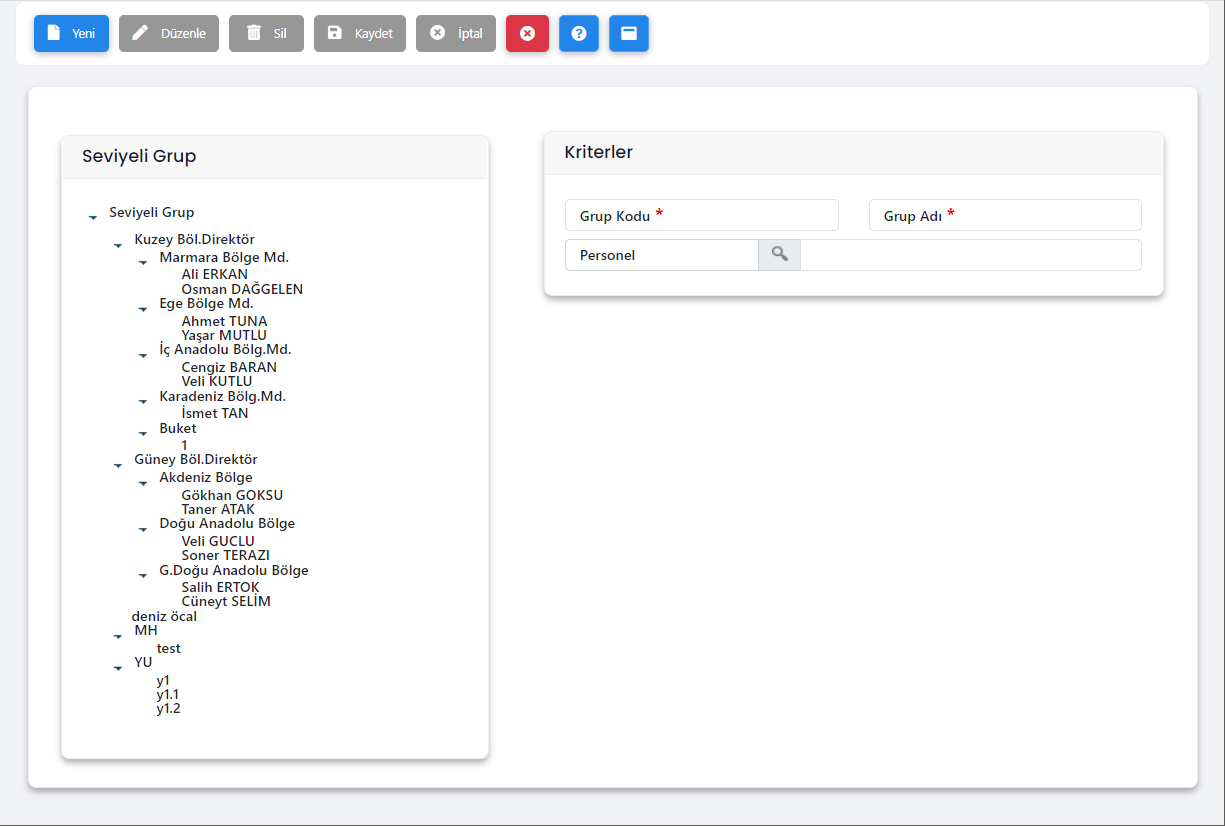Screen dimensions: 1225x826
Task: Click the Kuzey Böl.Direktör label
Action: click(x=195, y=239)
